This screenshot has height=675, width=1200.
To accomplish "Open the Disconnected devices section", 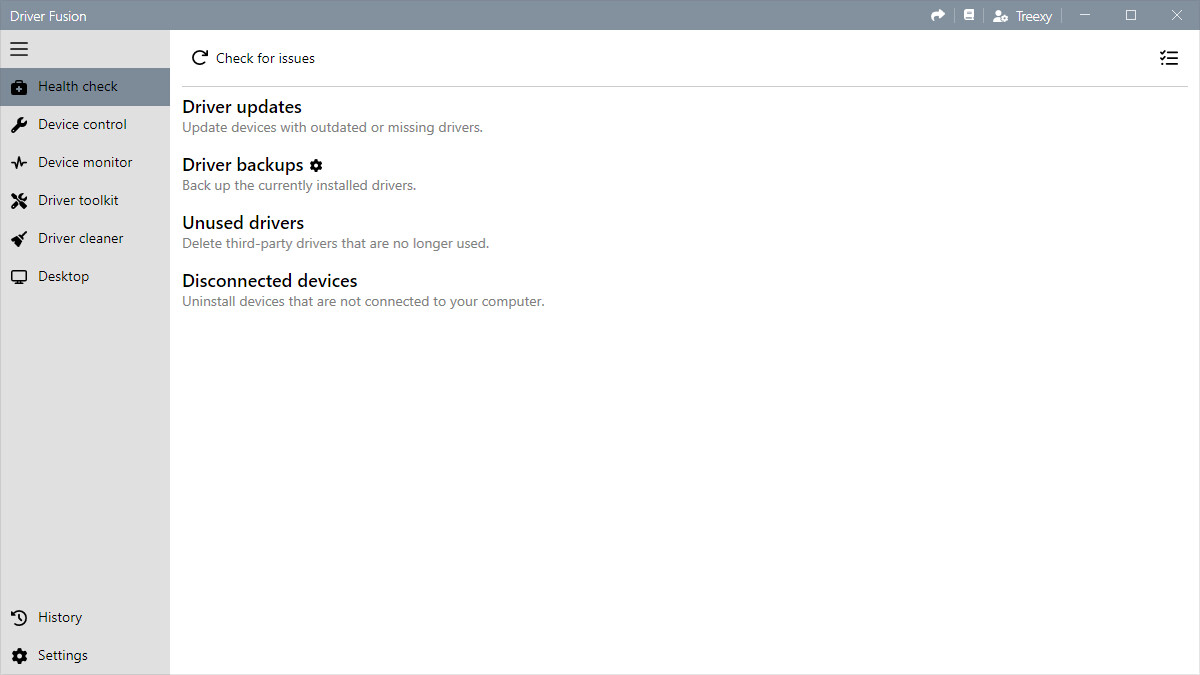I will [269, 281].
